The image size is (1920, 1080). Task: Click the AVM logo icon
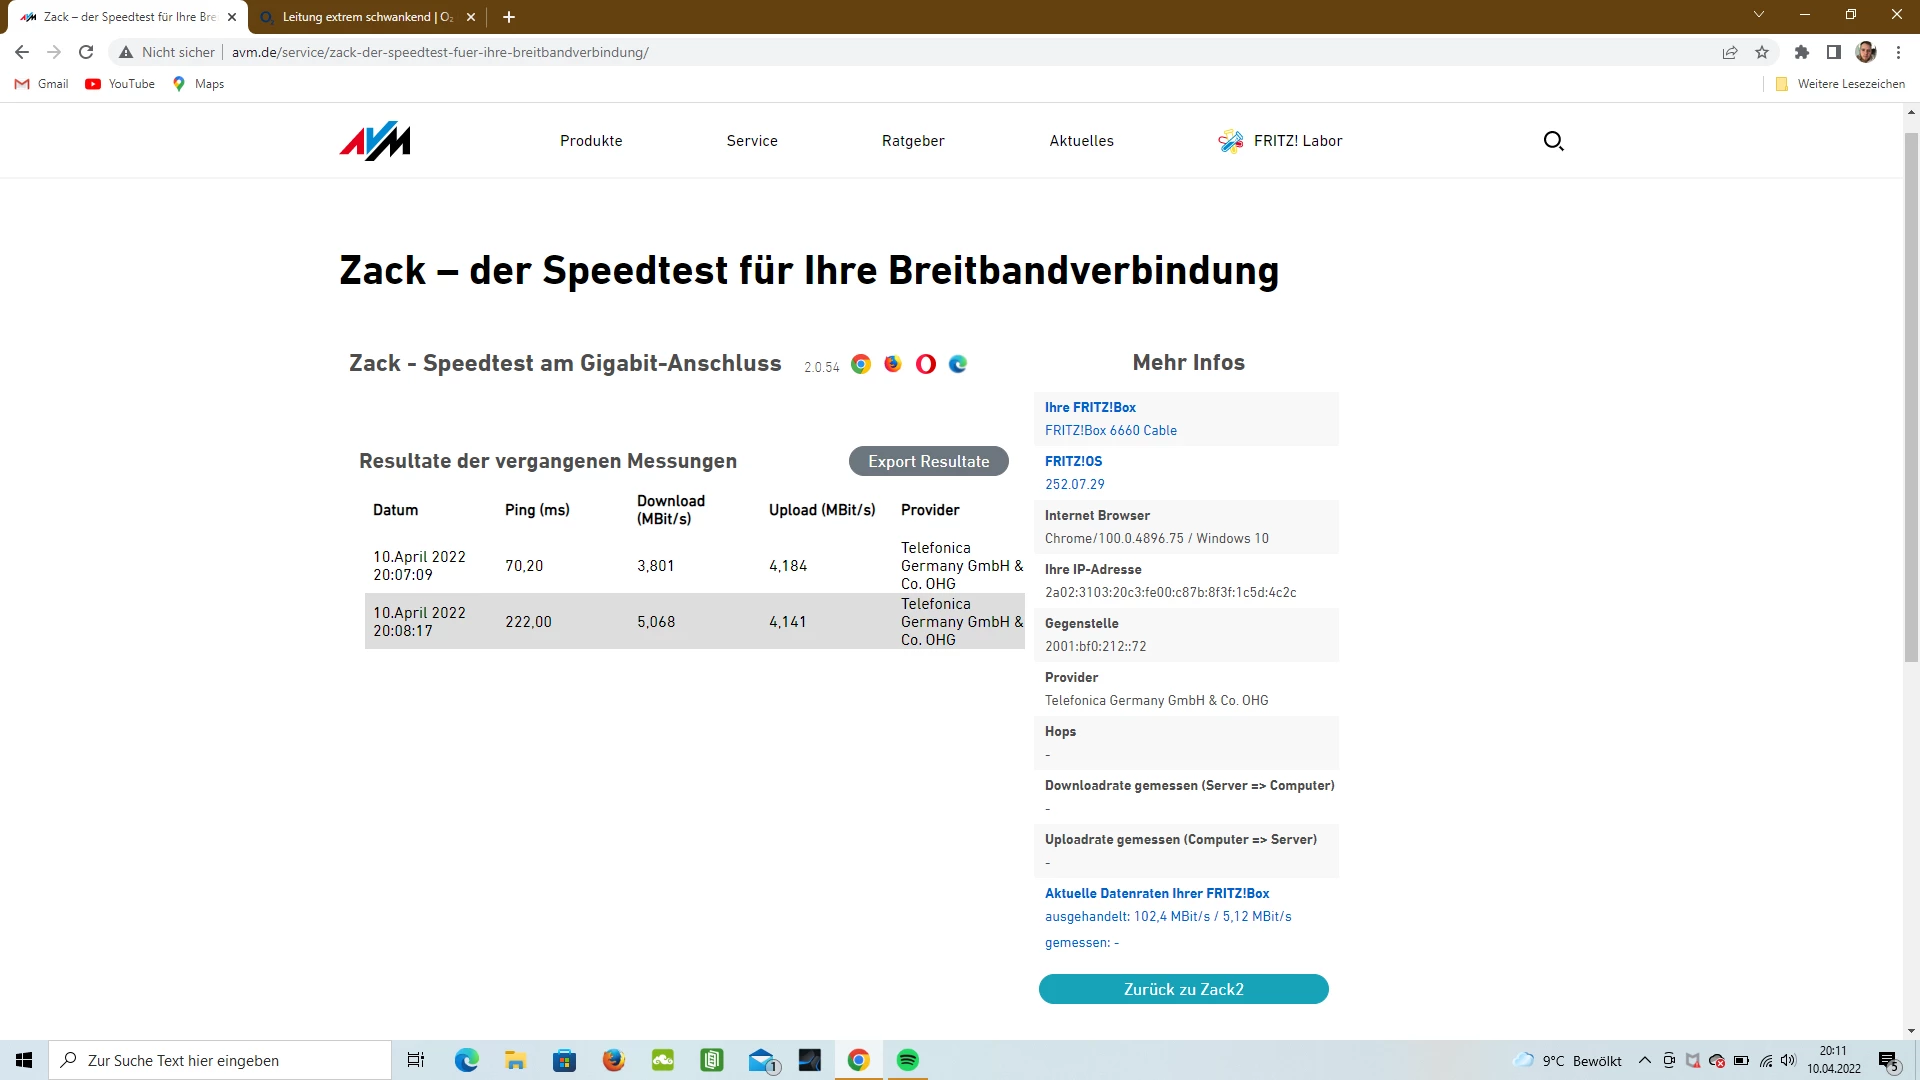tap(375, 141)
